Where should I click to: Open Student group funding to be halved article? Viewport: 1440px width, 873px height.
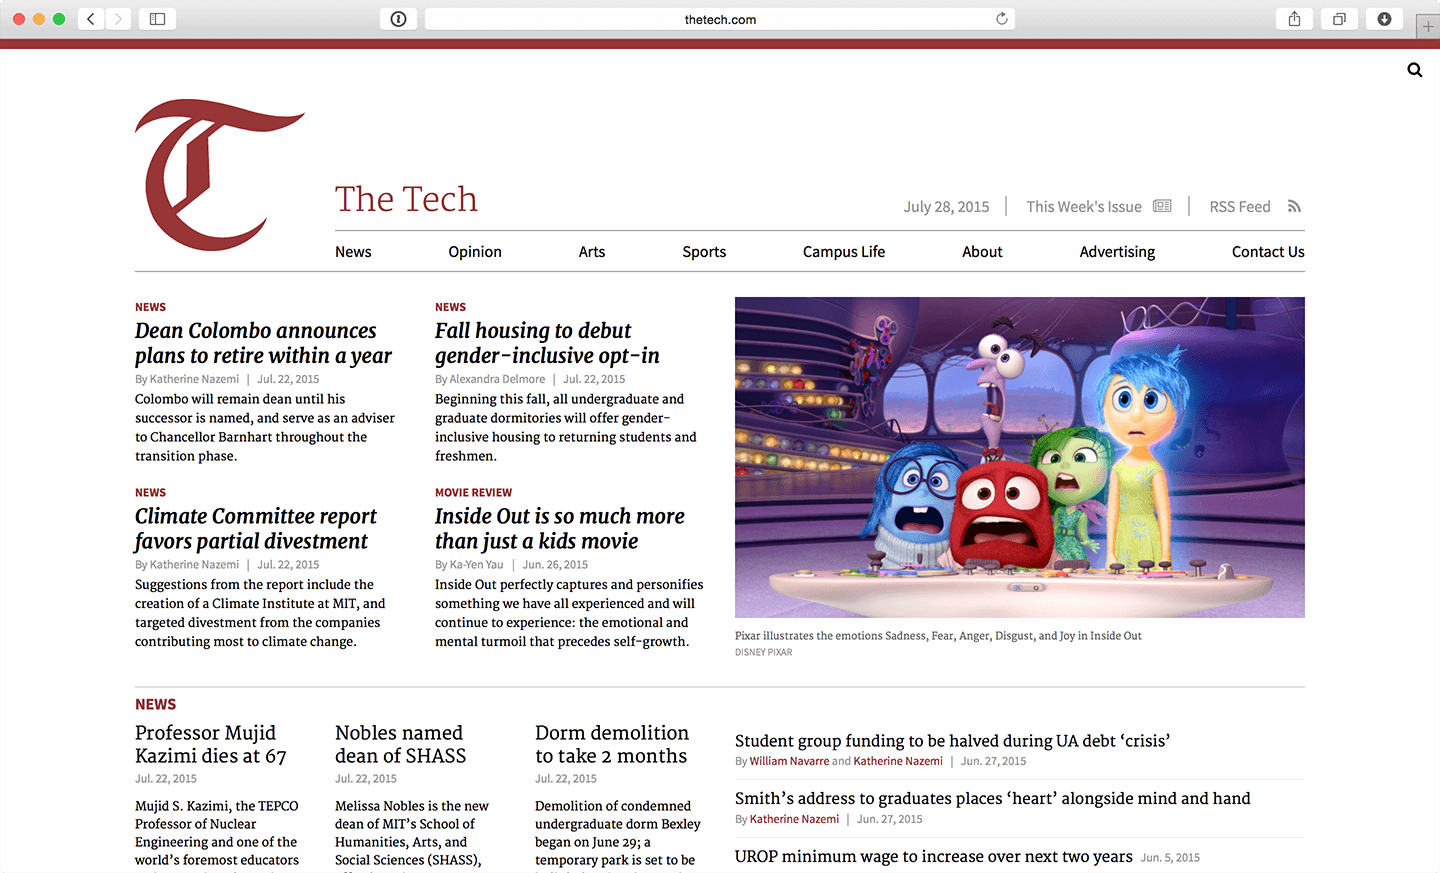click(952, 741)
